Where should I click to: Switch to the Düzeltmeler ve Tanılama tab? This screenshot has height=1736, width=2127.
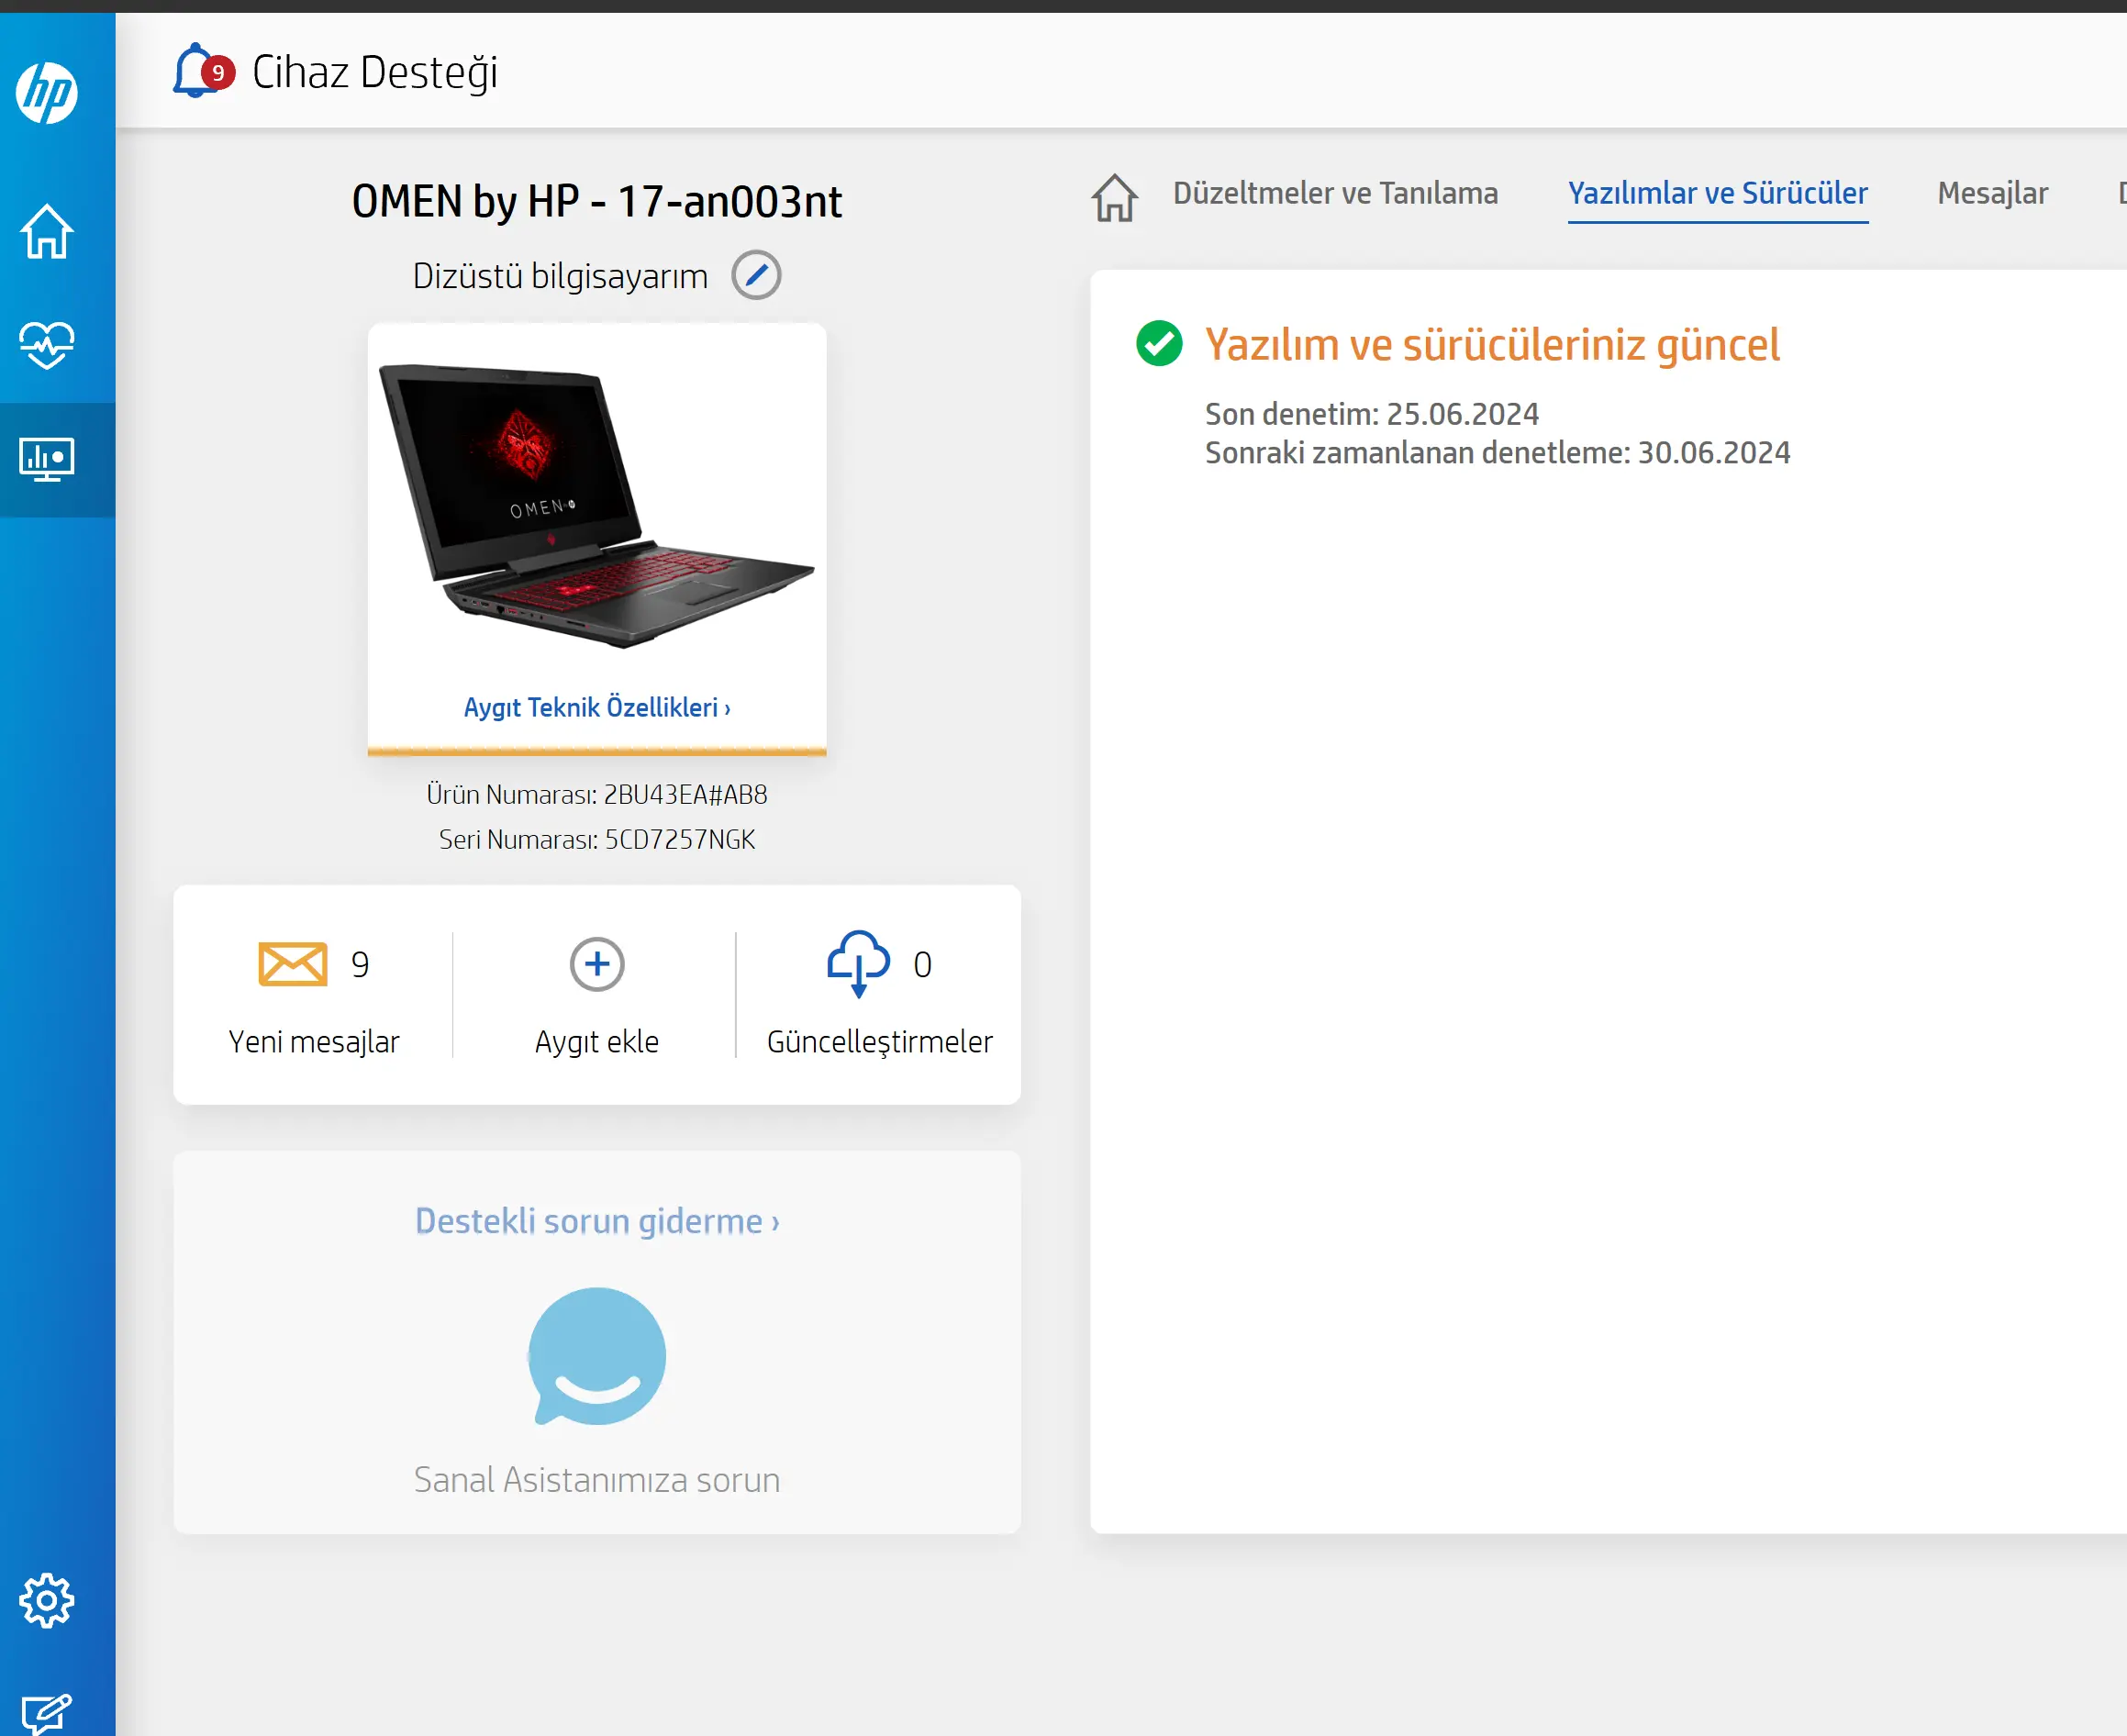1335,193
